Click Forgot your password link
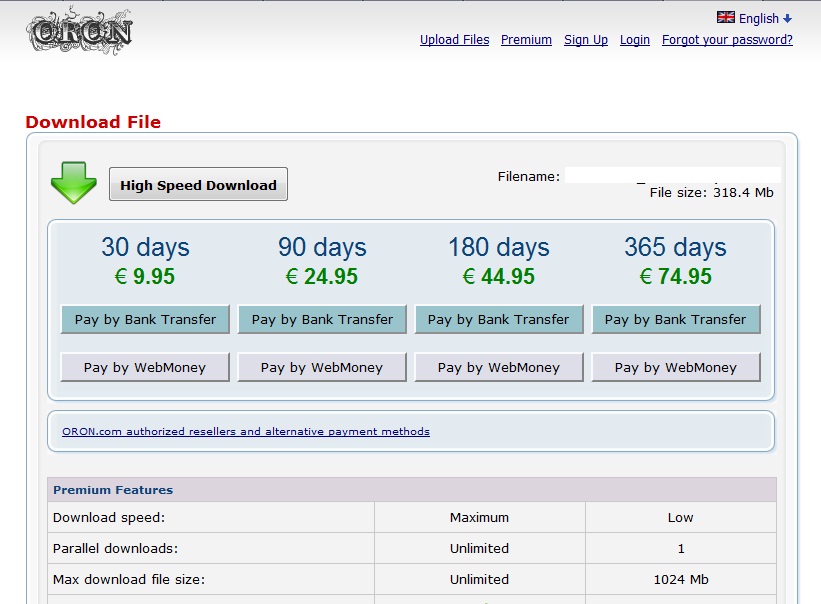This screenshot has height=604, width=821. [x=727, y=40]
